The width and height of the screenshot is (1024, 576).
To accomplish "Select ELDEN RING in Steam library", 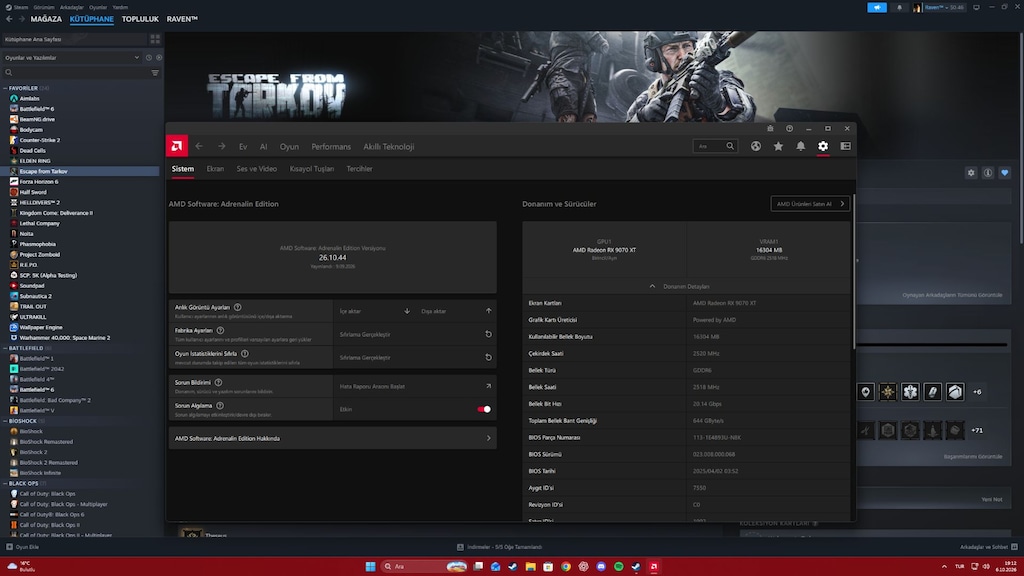I will (35, 161).
